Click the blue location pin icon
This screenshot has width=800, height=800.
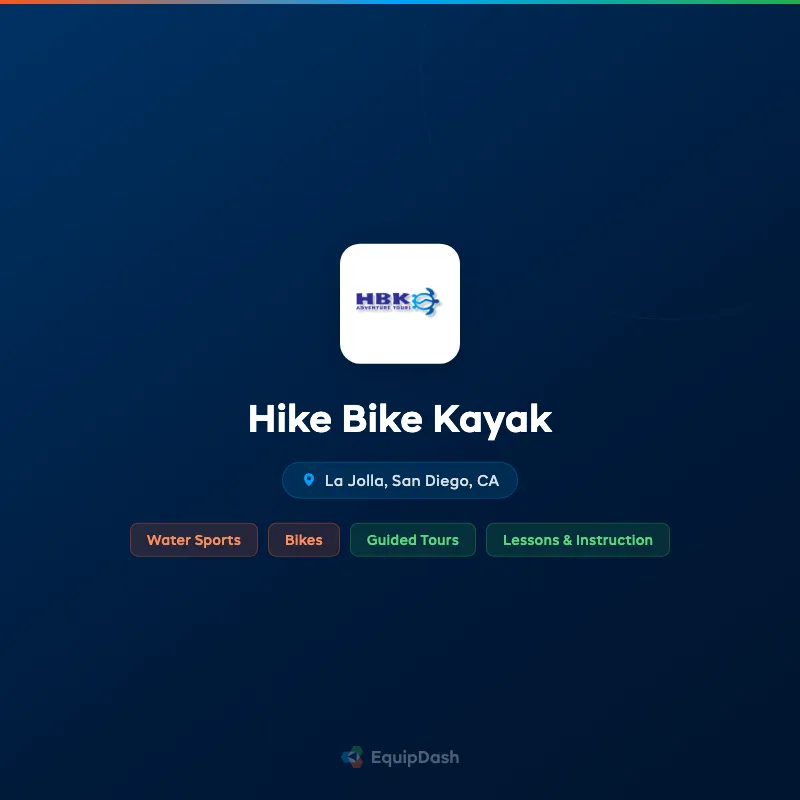[309, 480]
